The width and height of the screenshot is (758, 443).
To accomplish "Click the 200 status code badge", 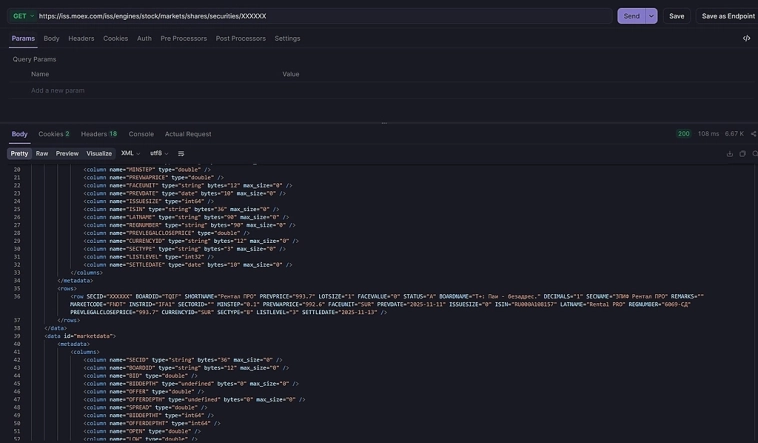I will [x=683, y=133].
